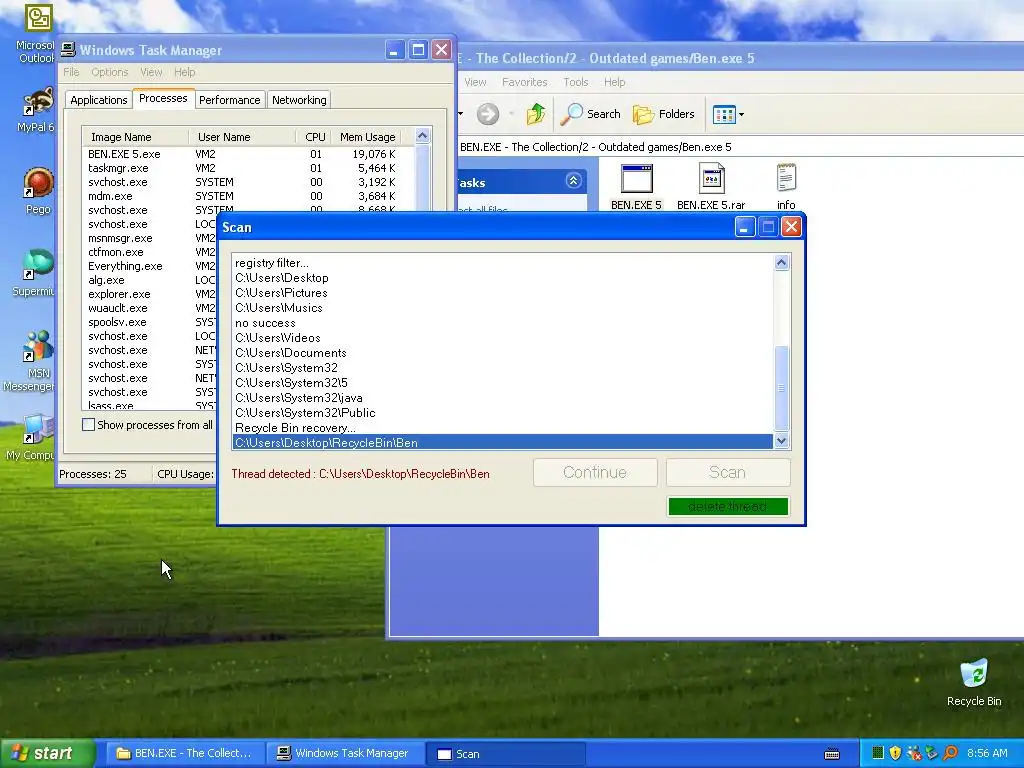Activate Windows Task Manager taskbar button
The height and width of the screenshot is (768, 1024).
(x=344, y=754)
